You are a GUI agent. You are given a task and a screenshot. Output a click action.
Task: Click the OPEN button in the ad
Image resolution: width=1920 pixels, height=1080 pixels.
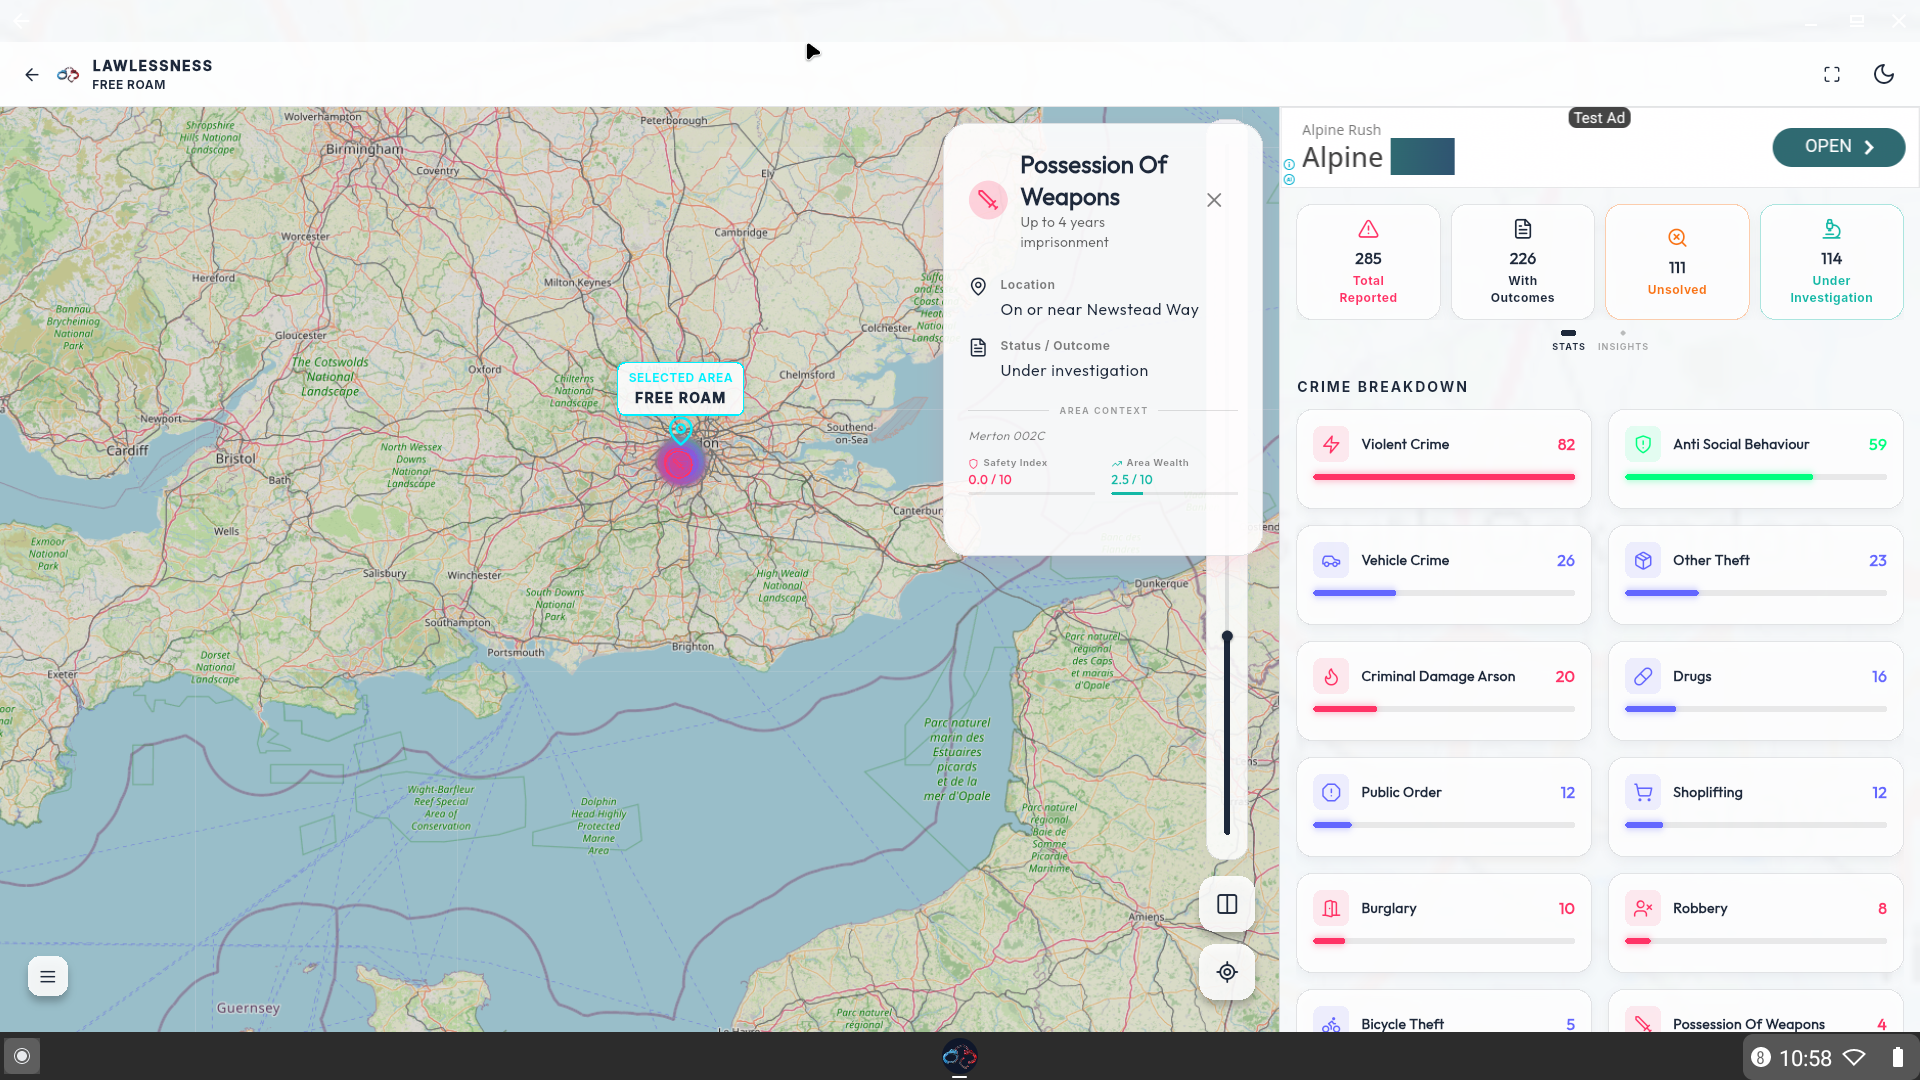point(1838,147)
